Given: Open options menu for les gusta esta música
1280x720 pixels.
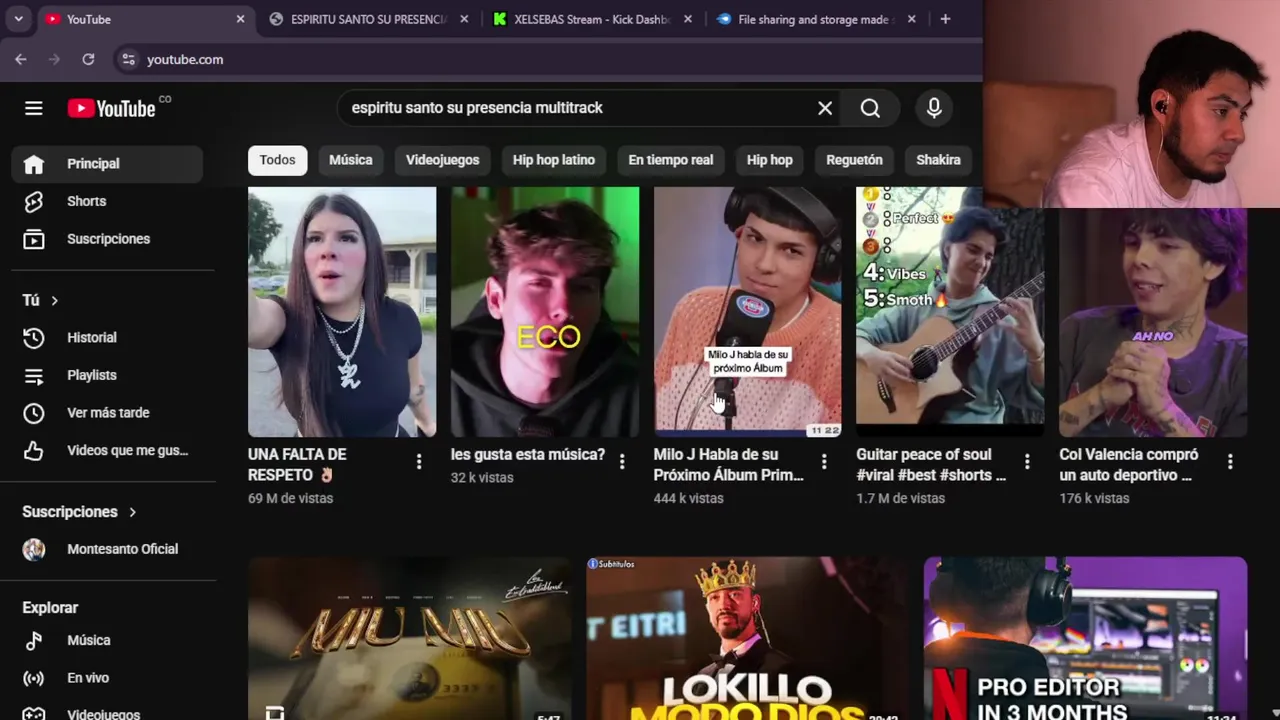Looking at the screenshot, I should coord(622,461).
